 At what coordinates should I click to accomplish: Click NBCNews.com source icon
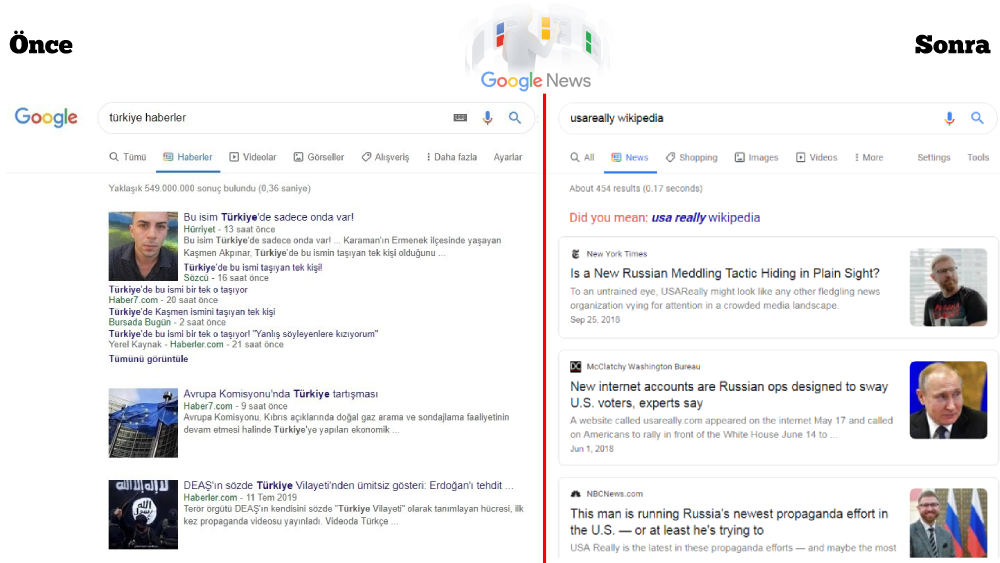(575, 494)
